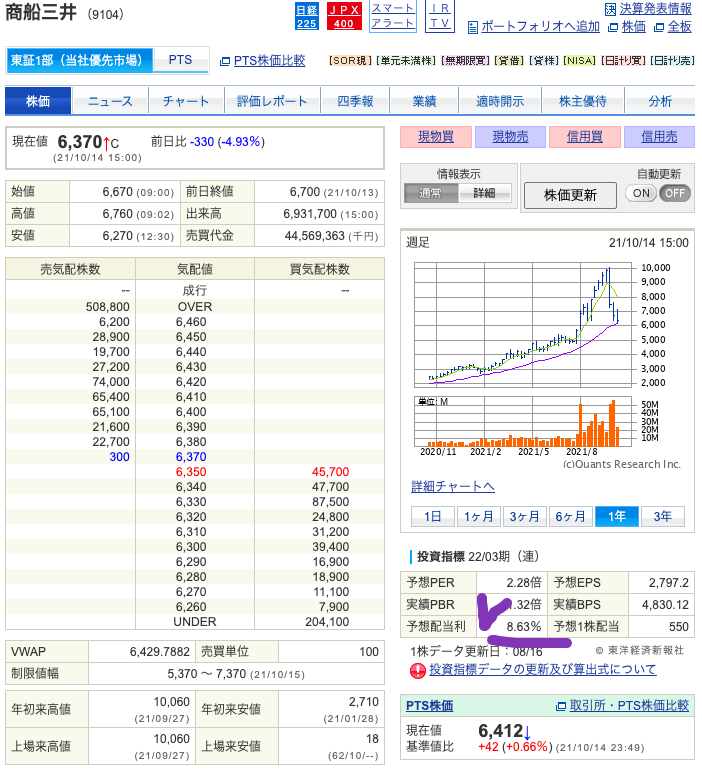
Task: Select the 6ヶ月 chart period
Action: tap(570, 516)
